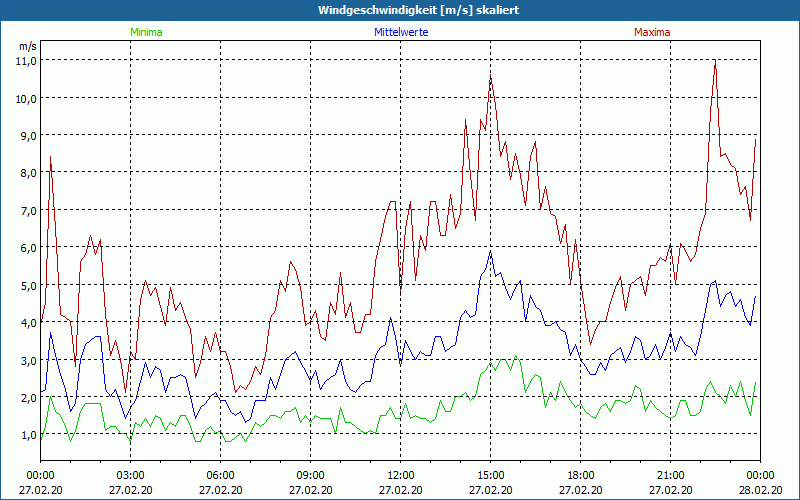Click the '28.02.20' date label
Screen dimensions: 800x500
(760, 490)
